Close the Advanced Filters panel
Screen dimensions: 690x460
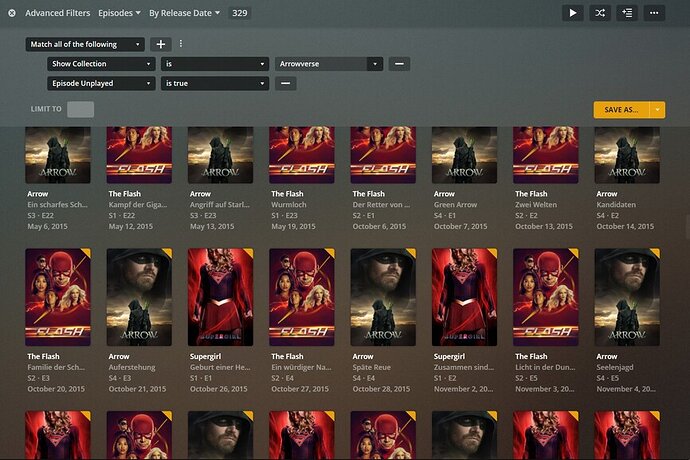[x=12, y=13]
